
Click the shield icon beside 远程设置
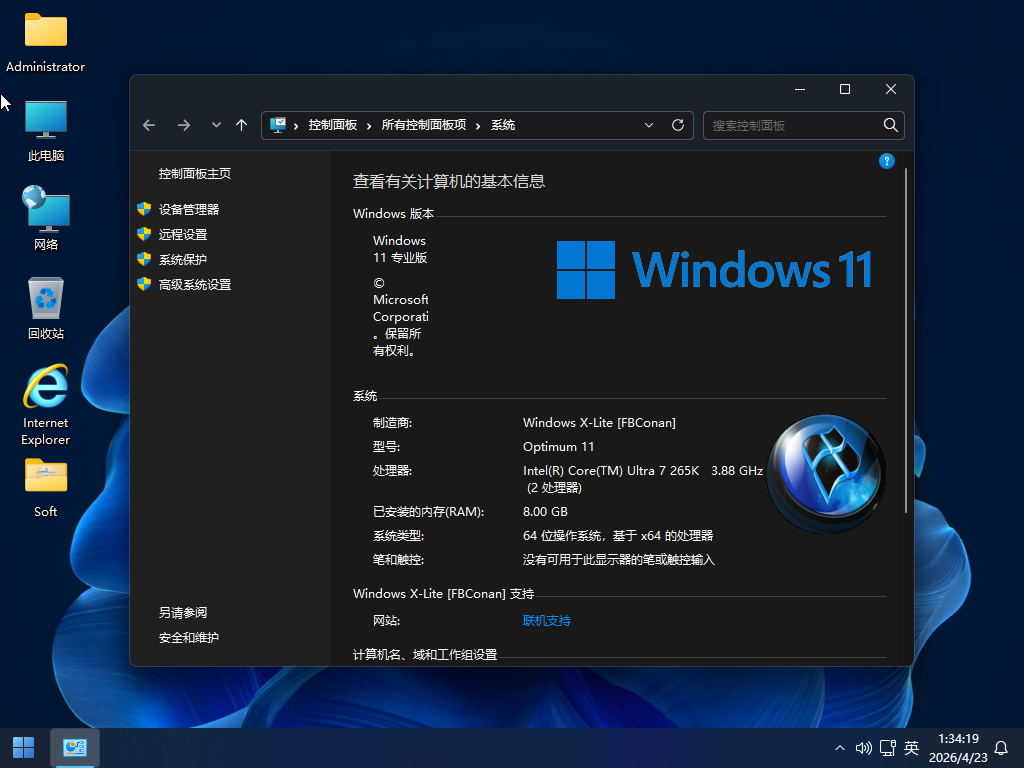point(144,234)
